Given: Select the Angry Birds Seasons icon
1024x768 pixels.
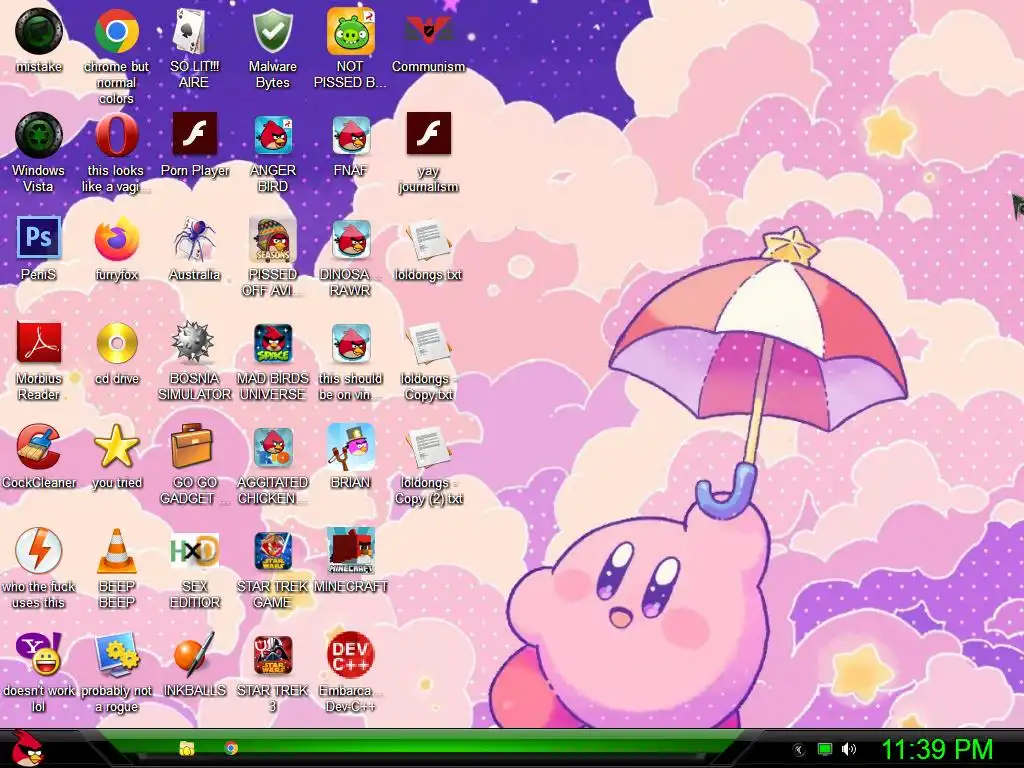Looking at the screenshot, I should [272, 239].
